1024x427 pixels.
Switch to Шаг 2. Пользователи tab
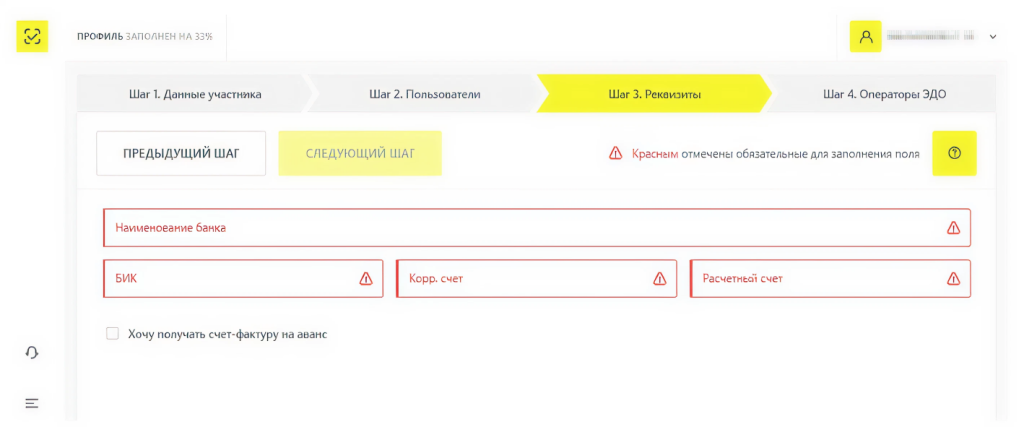click(424, 94)
